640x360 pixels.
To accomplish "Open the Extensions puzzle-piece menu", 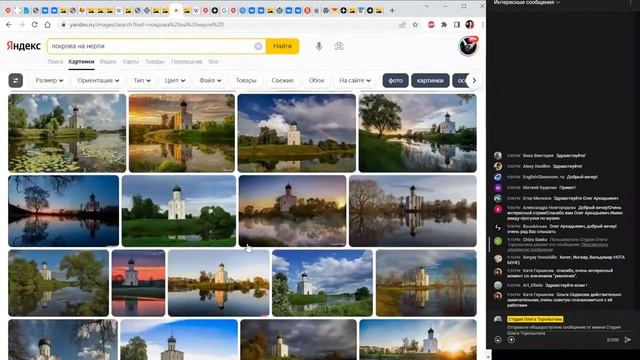I will pyautogui.click(x=444, y=25).
